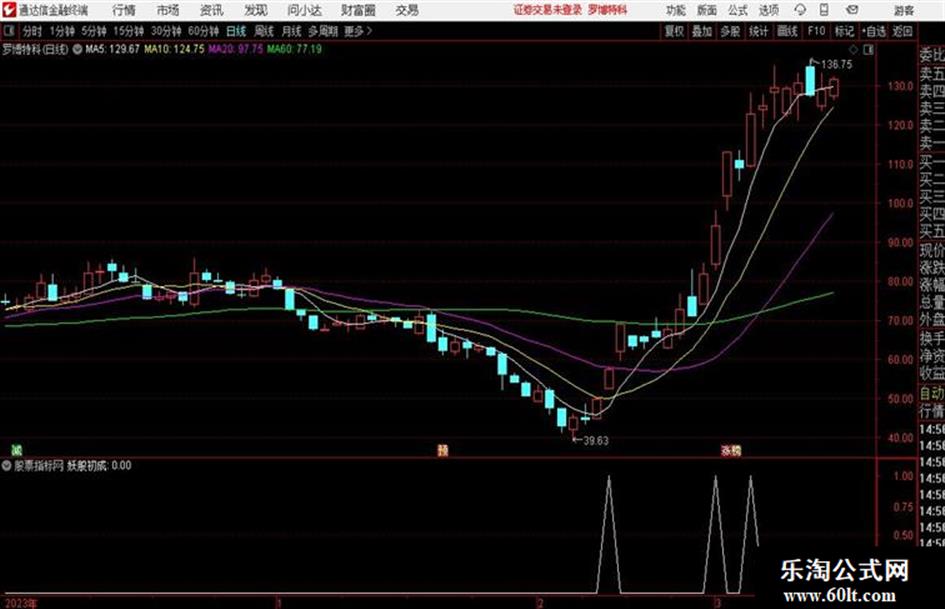945x609 pixels.
Task: Open the 行情 menu
Action: click(x=124, y=10)
